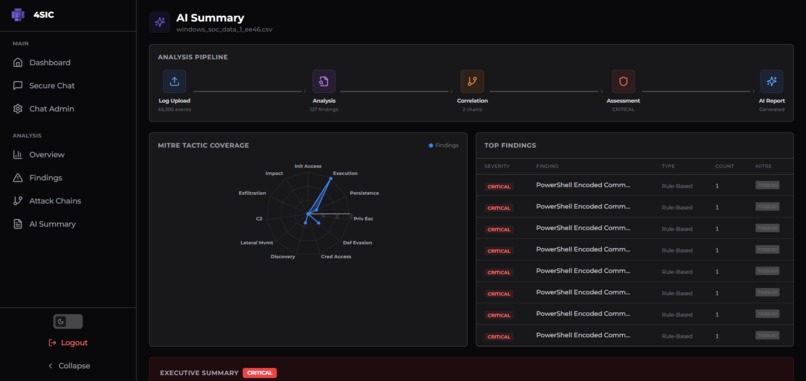Click the Persistence axis label

(364, 193)
